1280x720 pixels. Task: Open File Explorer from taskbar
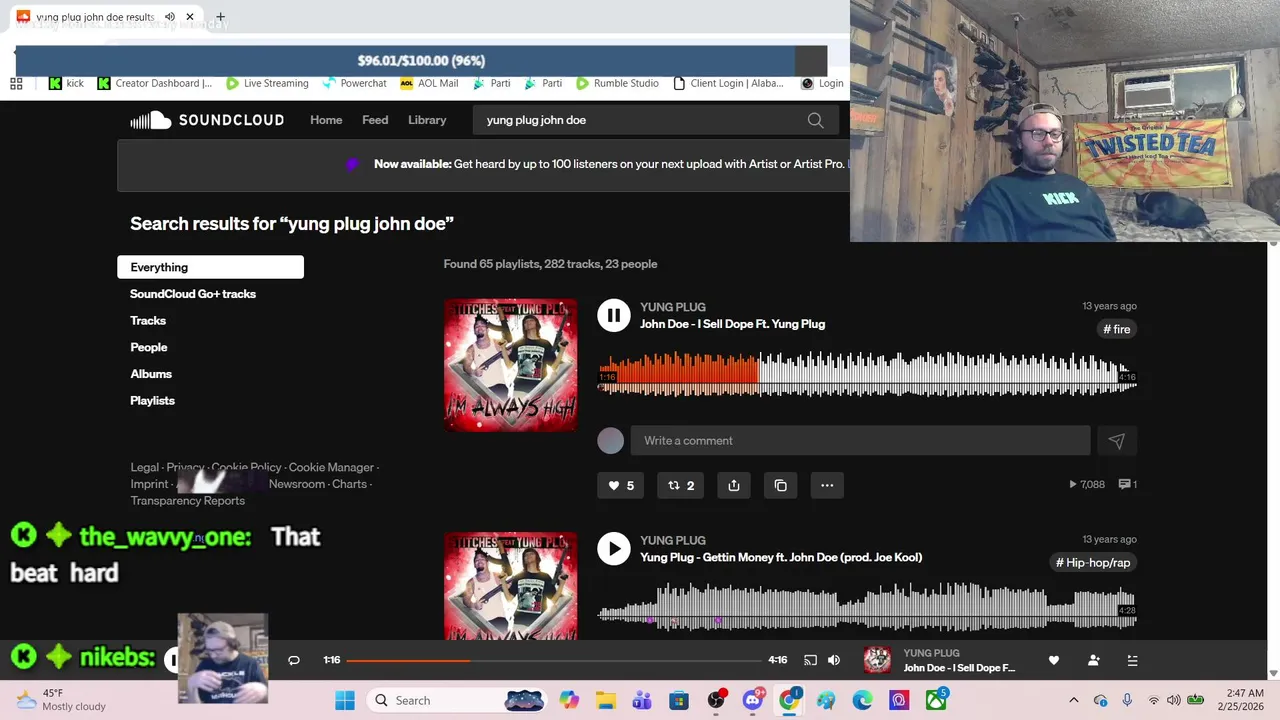click(605, 700)
